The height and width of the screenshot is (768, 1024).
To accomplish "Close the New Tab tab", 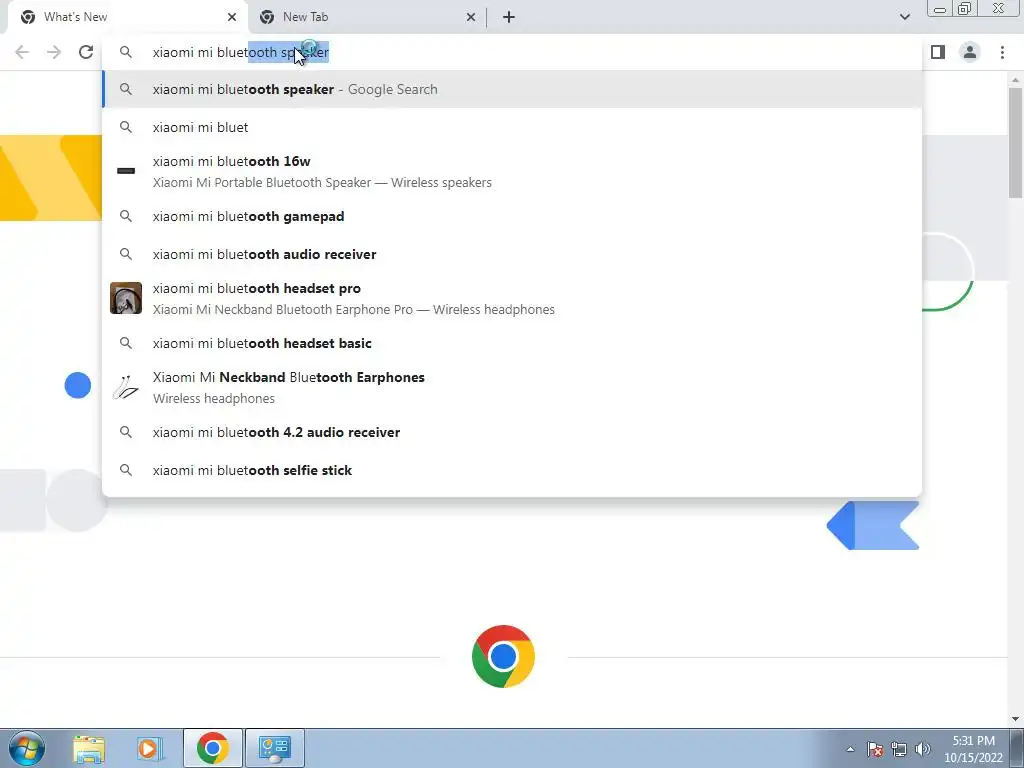I will pyautogui.click(x=471, y=17).
